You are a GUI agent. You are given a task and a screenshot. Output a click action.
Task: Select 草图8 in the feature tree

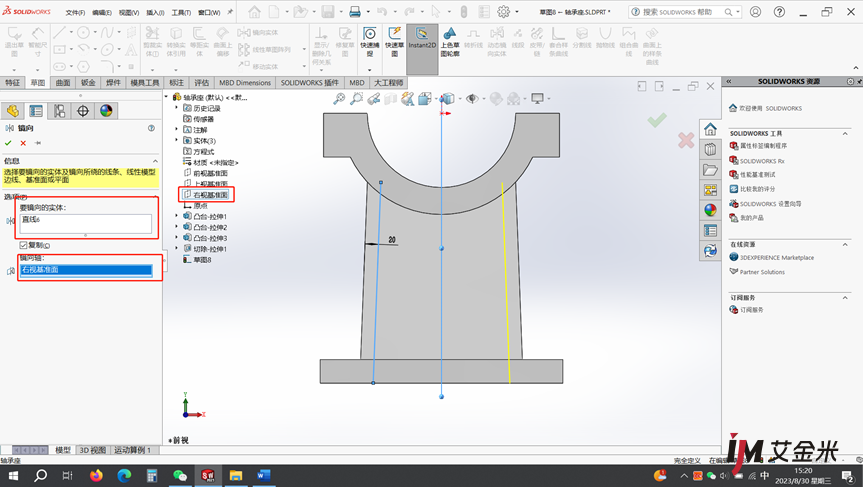pyautogui.click(x=202, y=260)
